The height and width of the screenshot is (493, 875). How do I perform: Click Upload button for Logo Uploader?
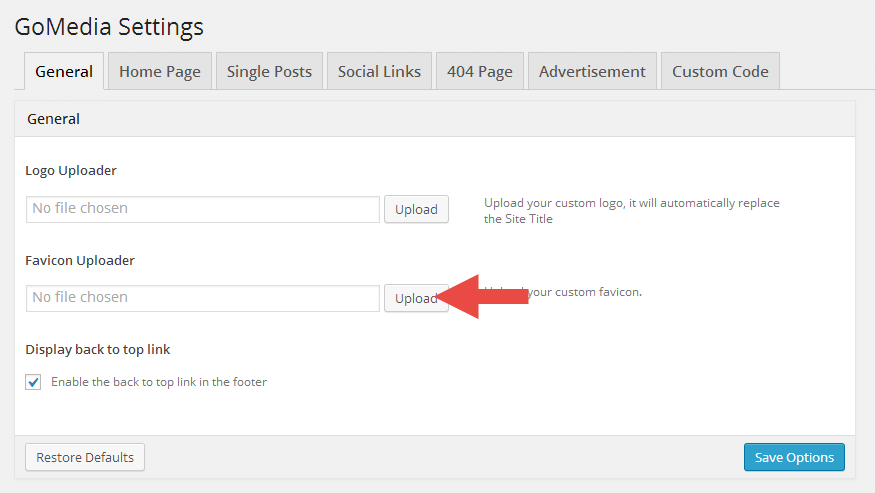tap(416, 209)
